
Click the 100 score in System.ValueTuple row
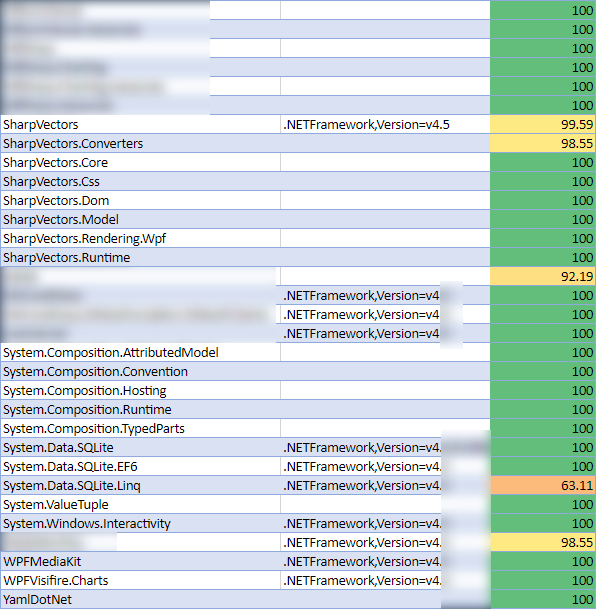tap(543, 505)
